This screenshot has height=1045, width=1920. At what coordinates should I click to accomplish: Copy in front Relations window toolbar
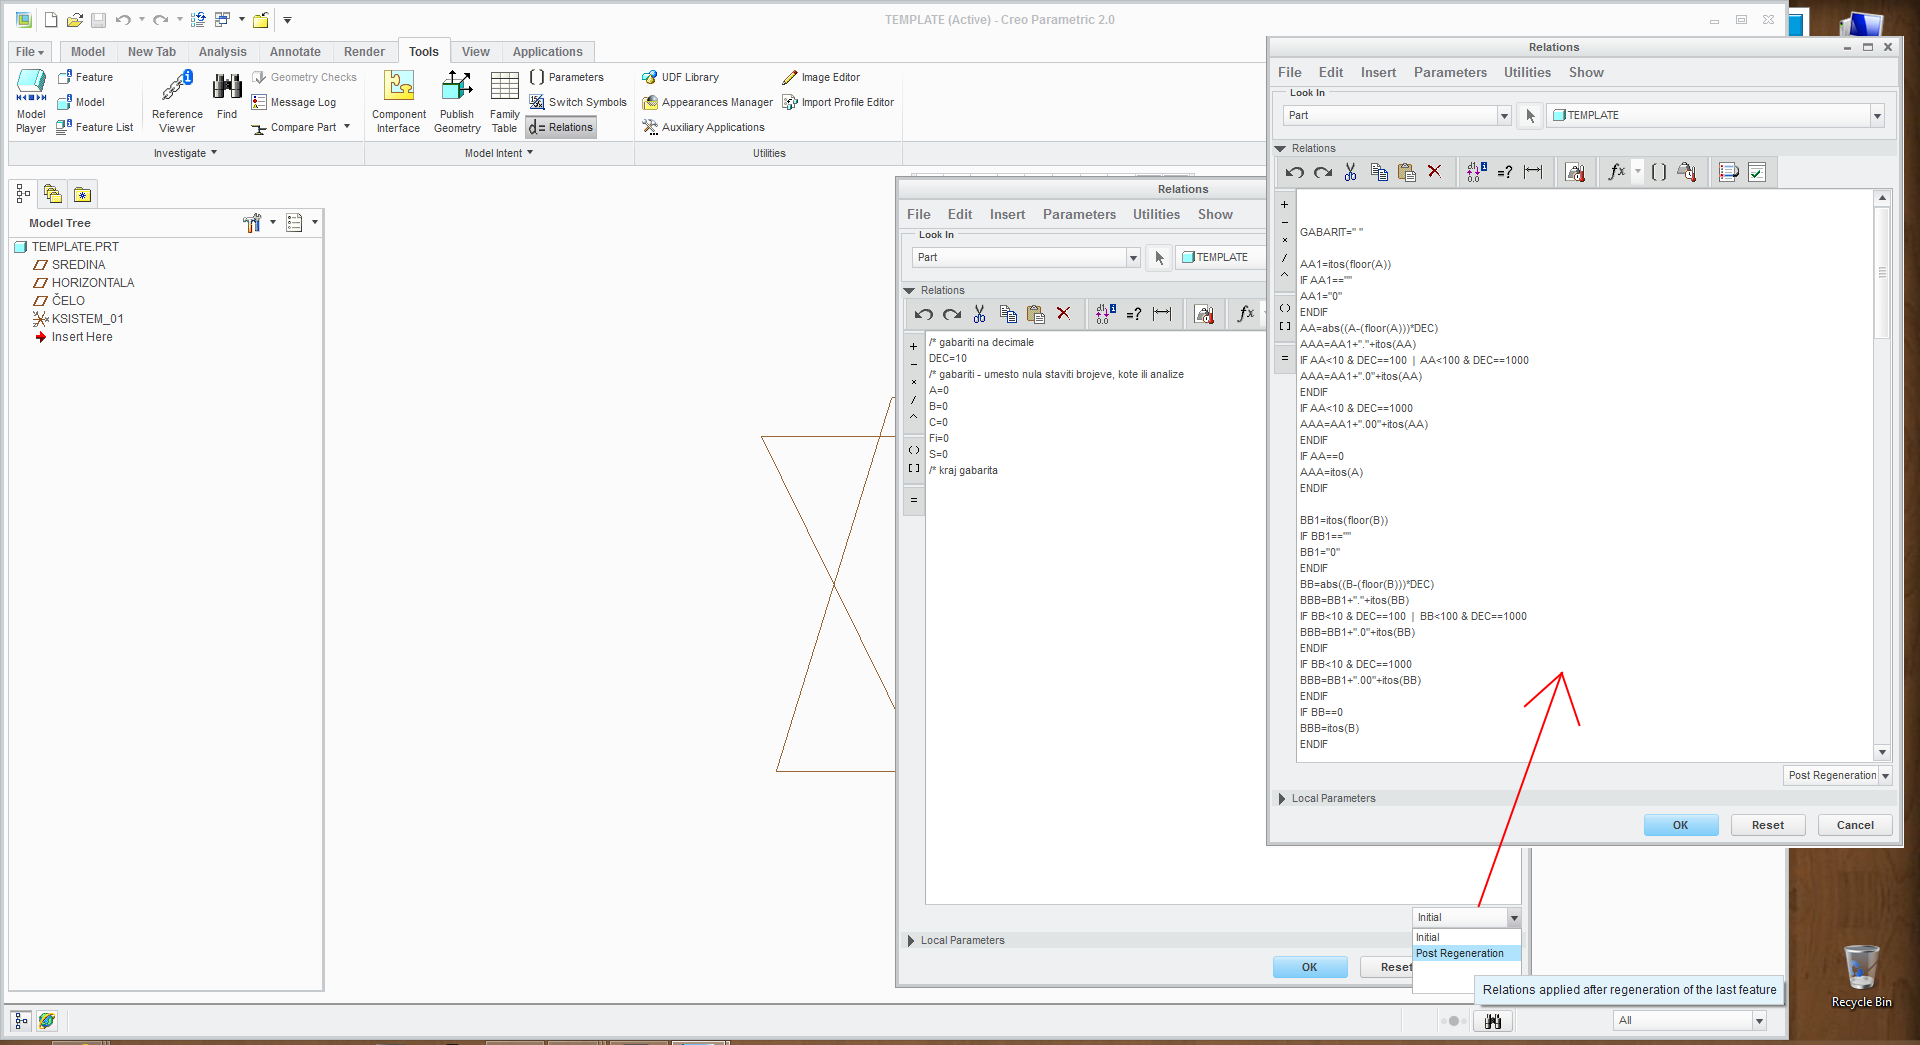coord(1379,172)
